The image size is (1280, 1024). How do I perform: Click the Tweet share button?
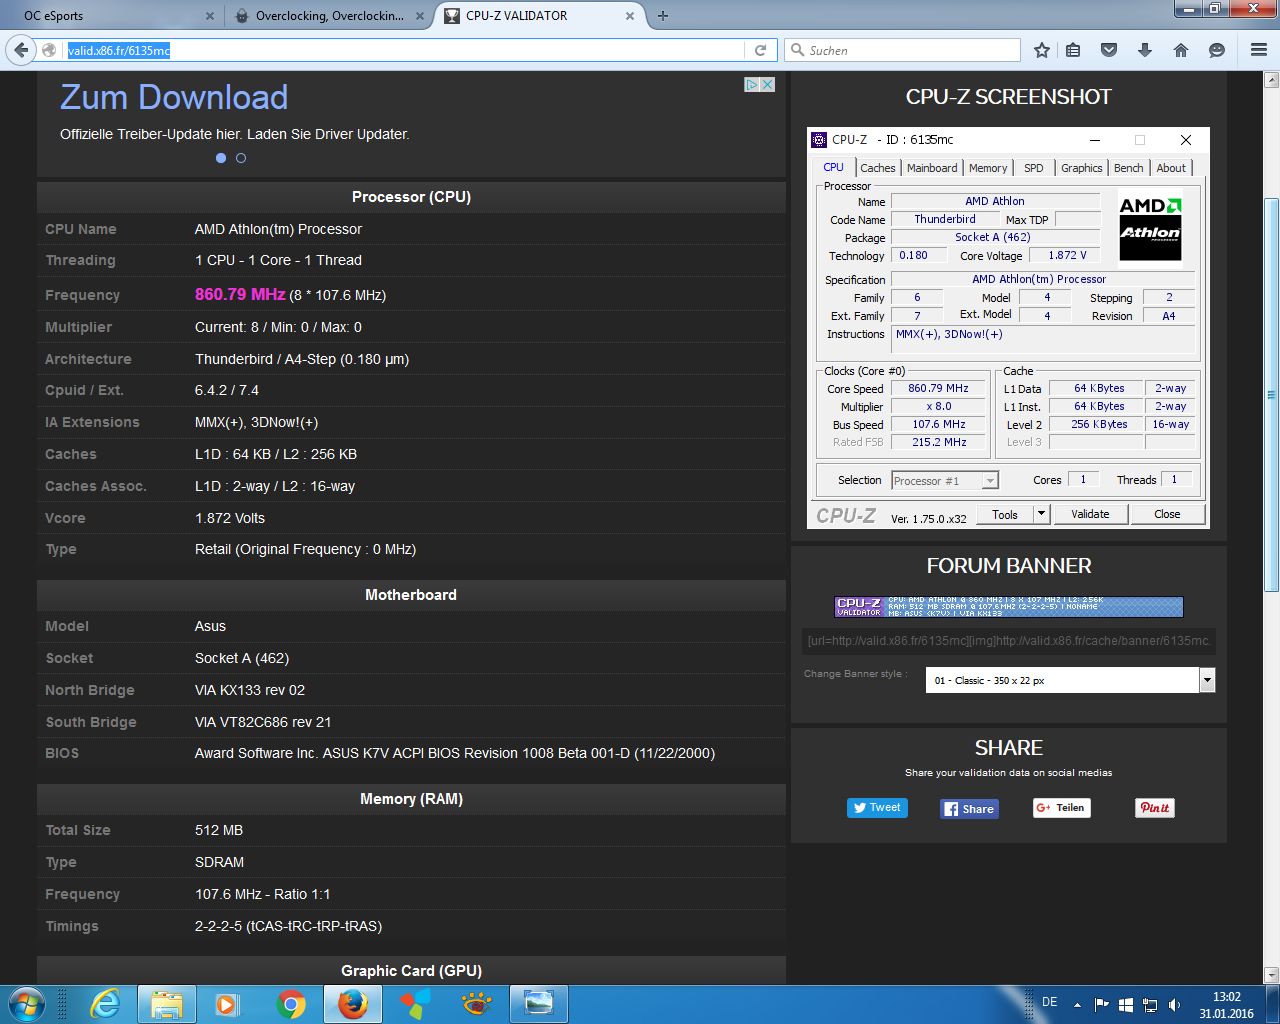[877, 808]
